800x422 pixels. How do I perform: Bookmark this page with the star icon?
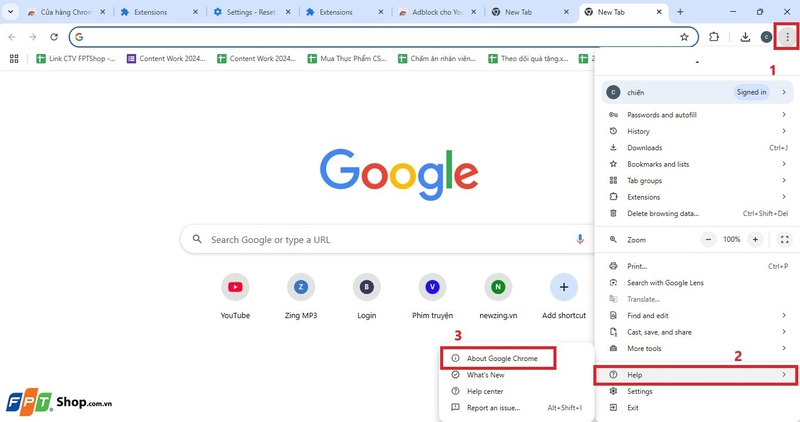684,37
